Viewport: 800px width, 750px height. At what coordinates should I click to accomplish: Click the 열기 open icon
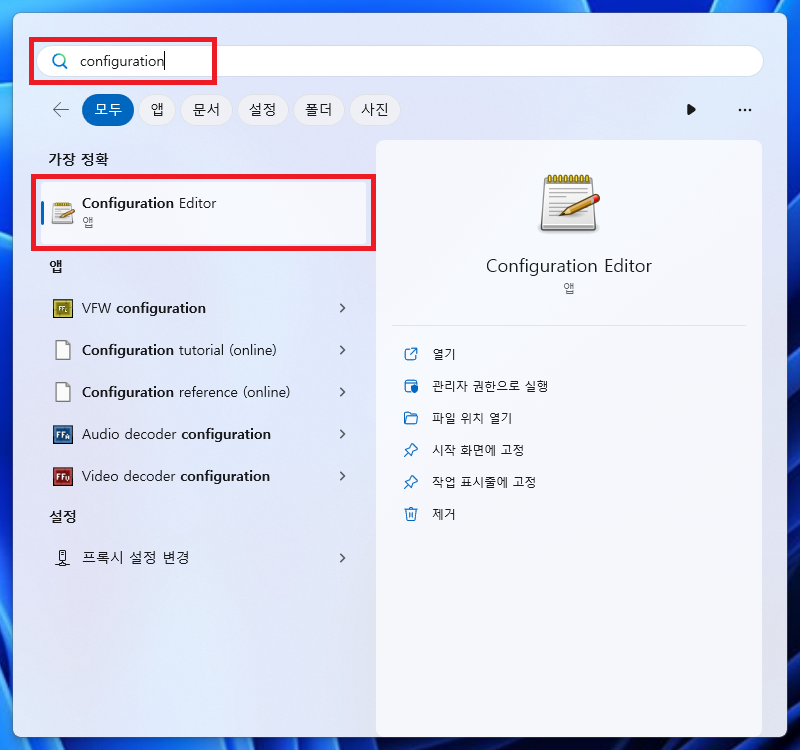pyautogui.click(x=411, y=354)
